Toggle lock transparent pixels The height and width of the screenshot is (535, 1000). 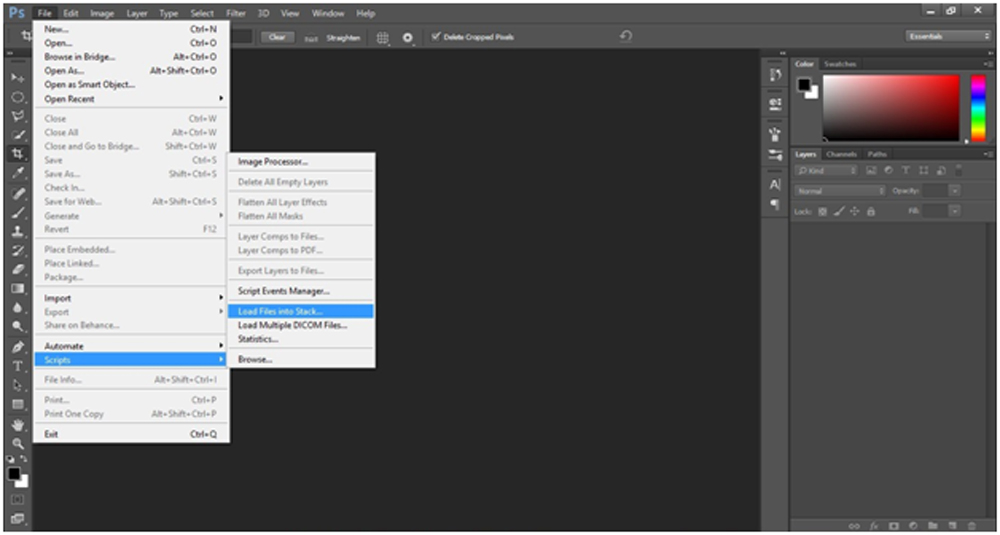[823, 211]
